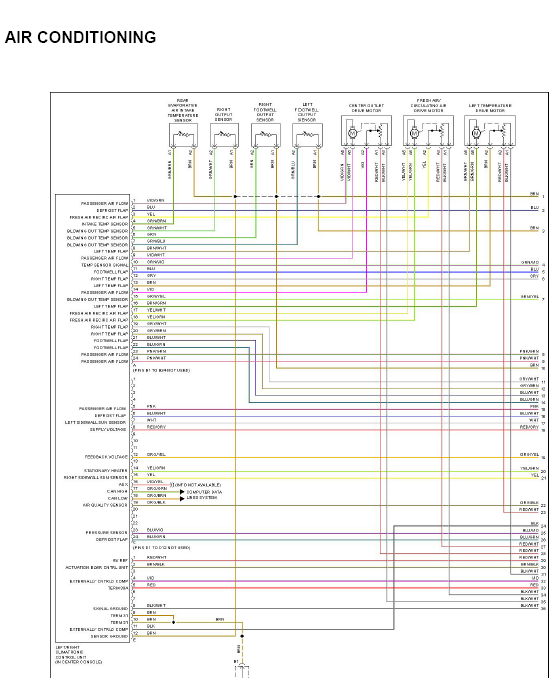Click the GRN/VIO wire label at pin 10

click(x=156, y=262)
